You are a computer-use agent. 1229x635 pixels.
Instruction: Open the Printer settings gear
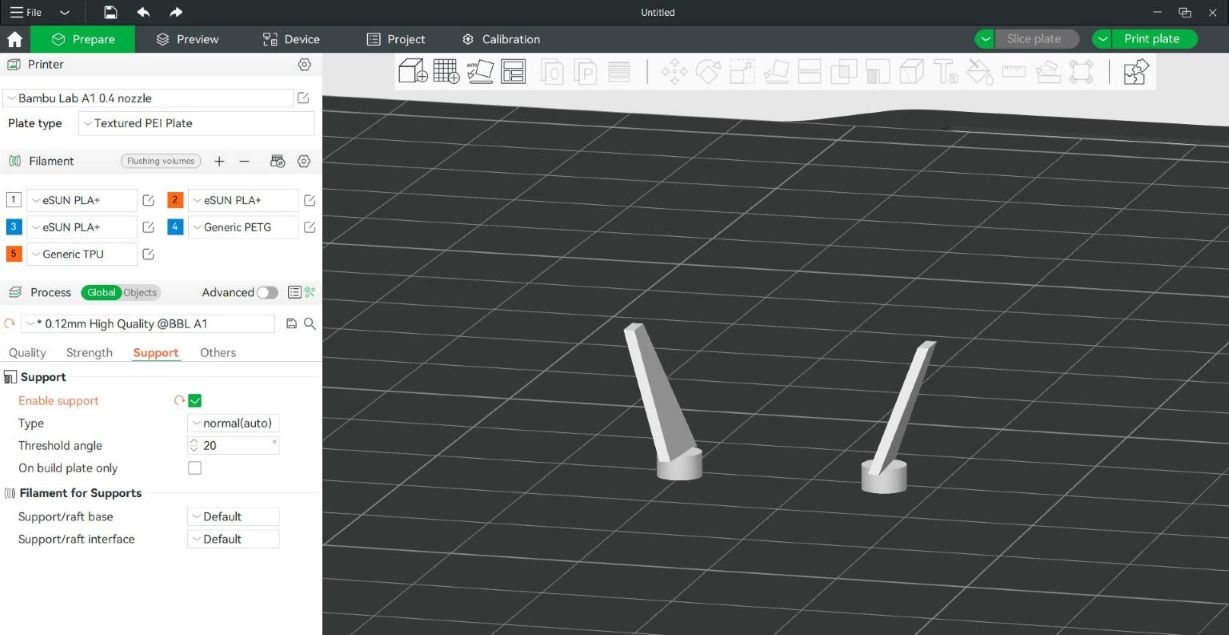(304, 64)
